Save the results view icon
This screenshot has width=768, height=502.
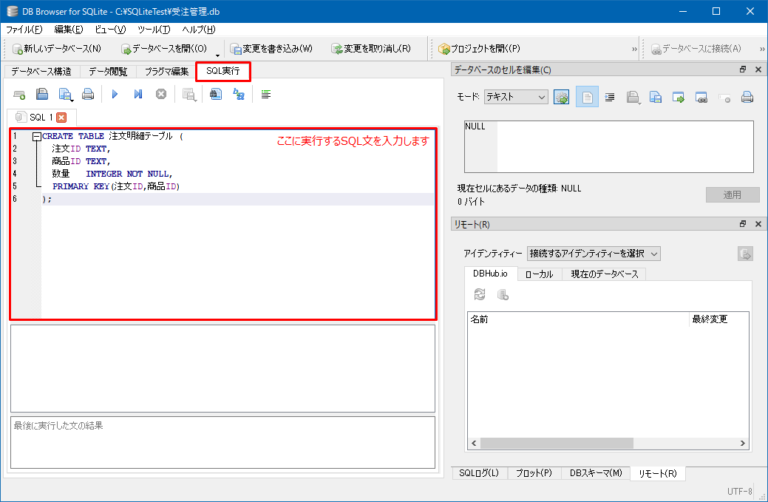point(189,95)
